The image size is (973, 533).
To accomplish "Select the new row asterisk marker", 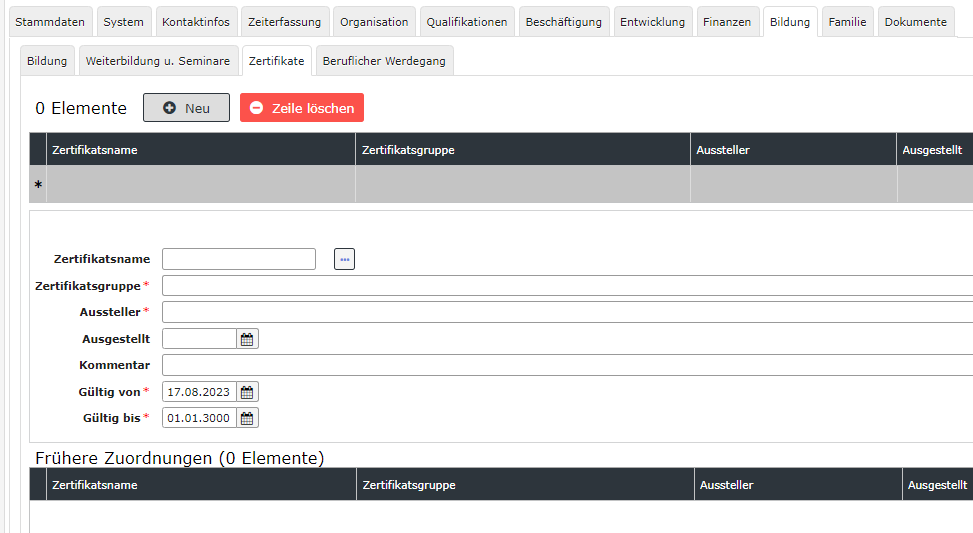I will tap(38, 184).
